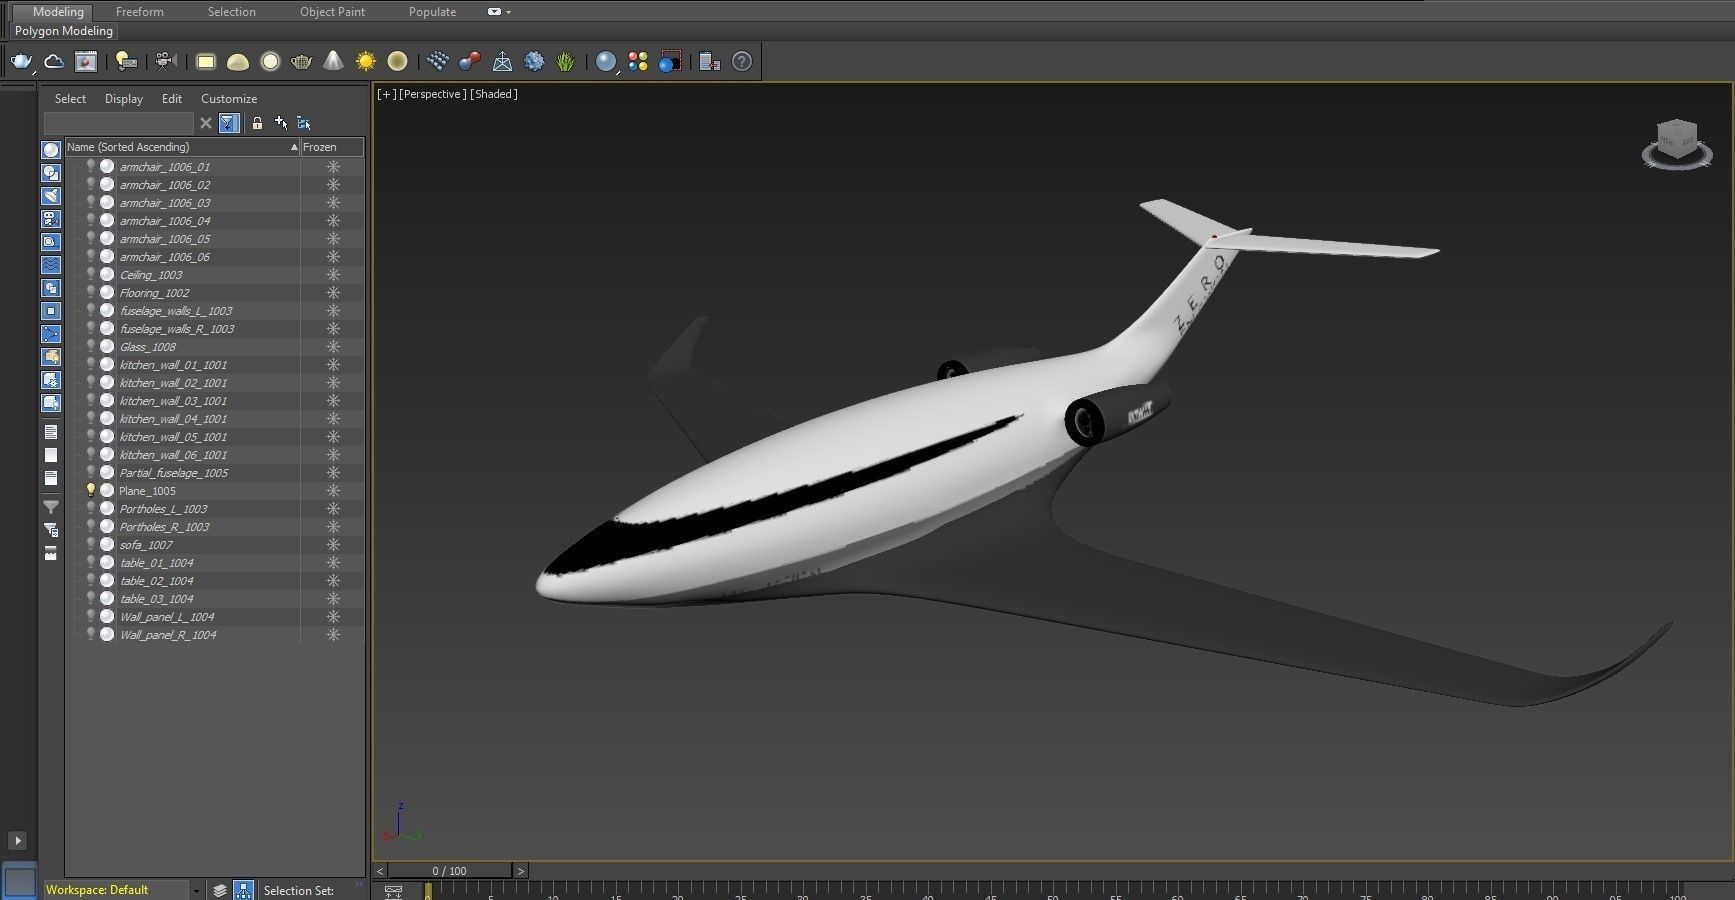
Task: Open the Material Editor sphere icon
Action: 606,62
